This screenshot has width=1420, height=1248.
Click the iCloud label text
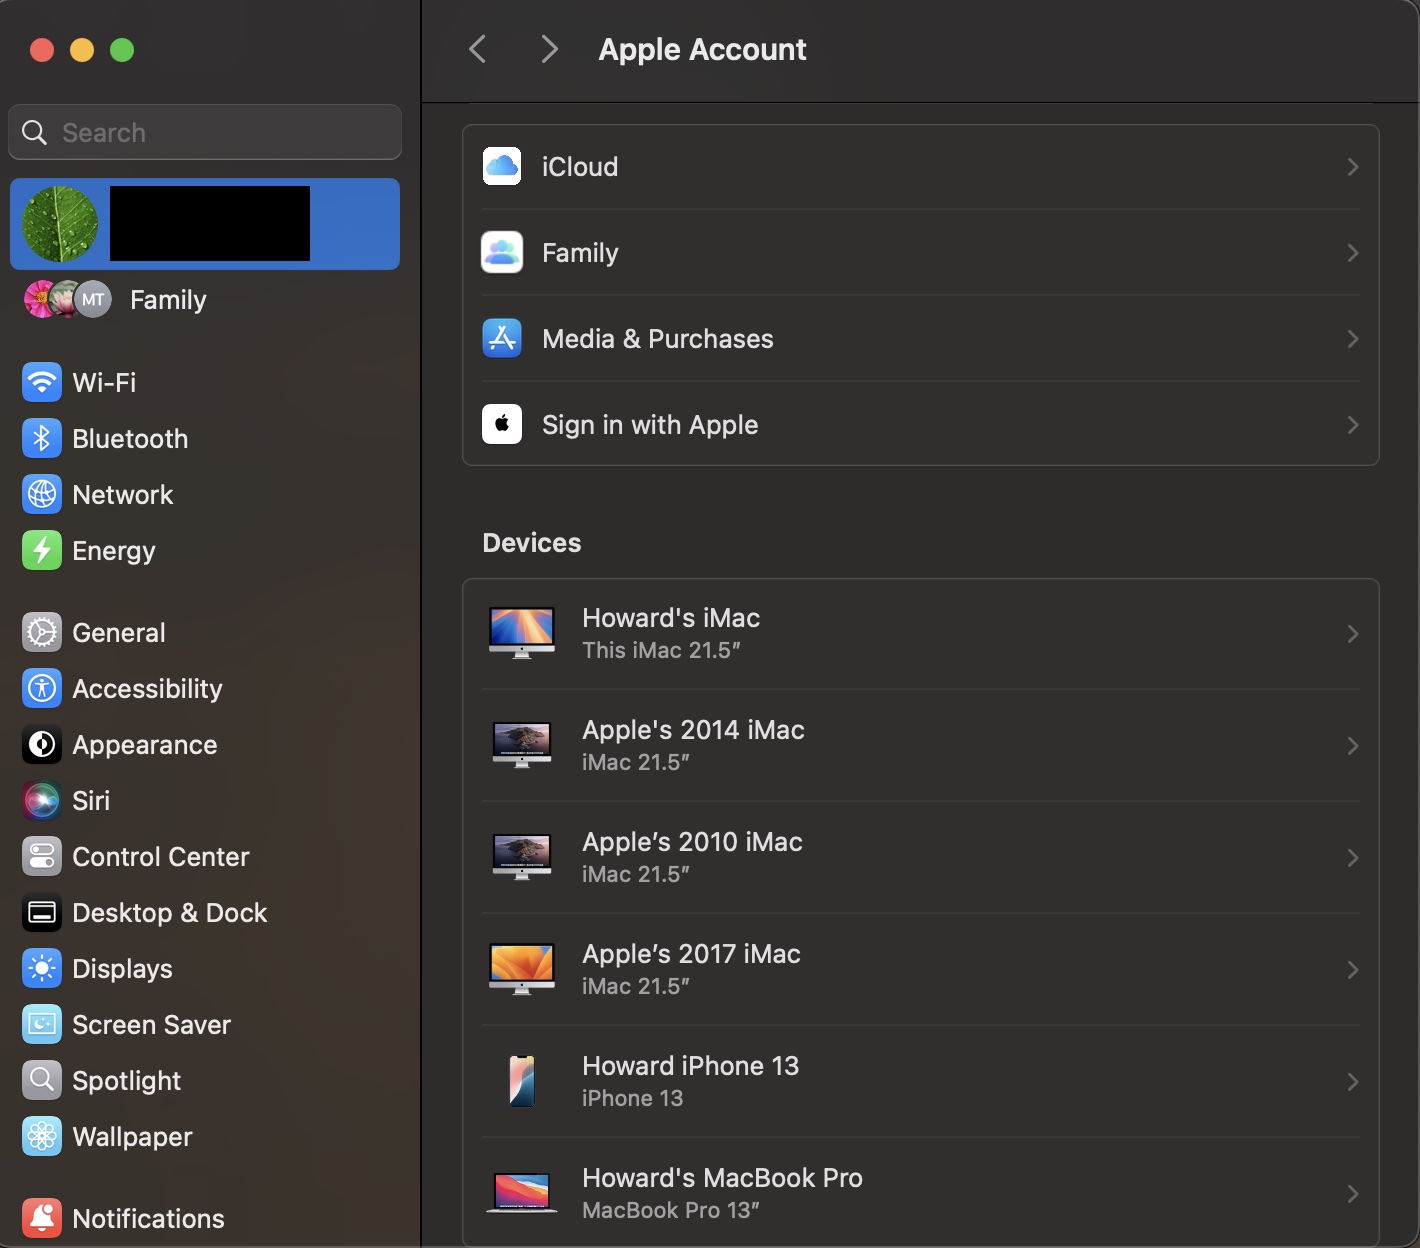(x=580, y=167)
